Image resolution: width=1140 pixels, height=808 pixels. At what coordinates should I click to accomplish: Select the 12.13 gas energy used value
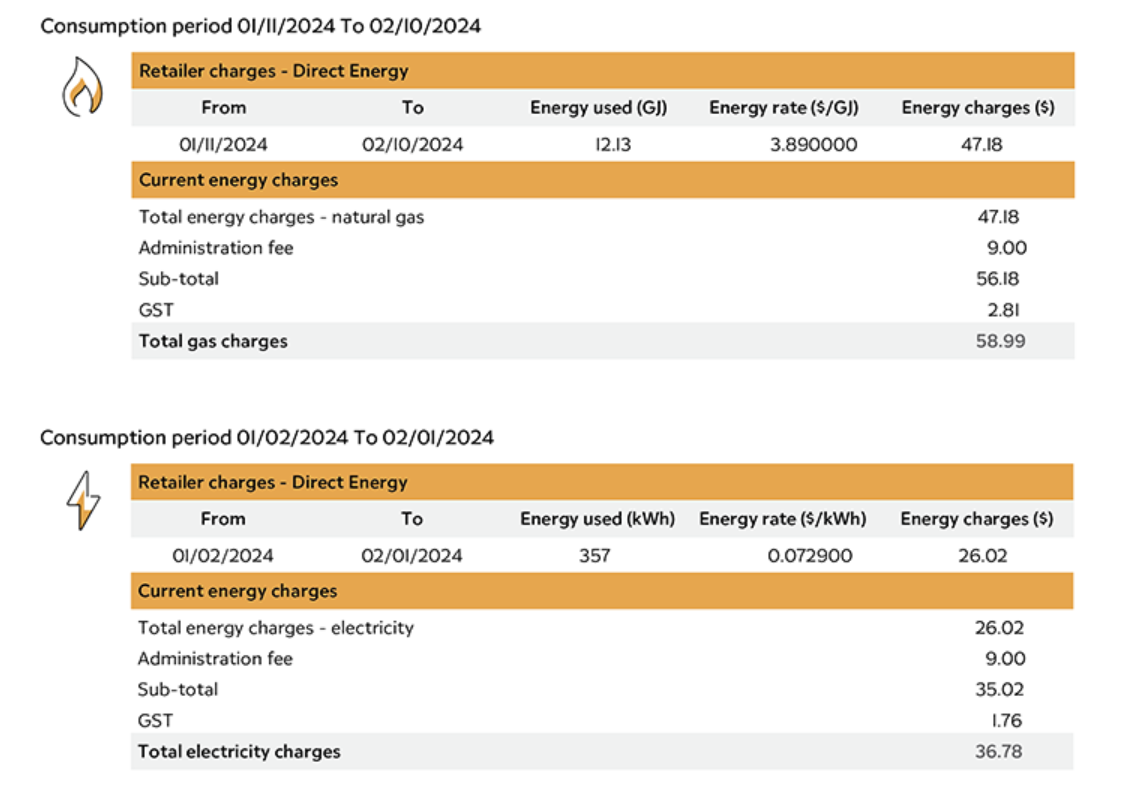click(x=600, y=145)
